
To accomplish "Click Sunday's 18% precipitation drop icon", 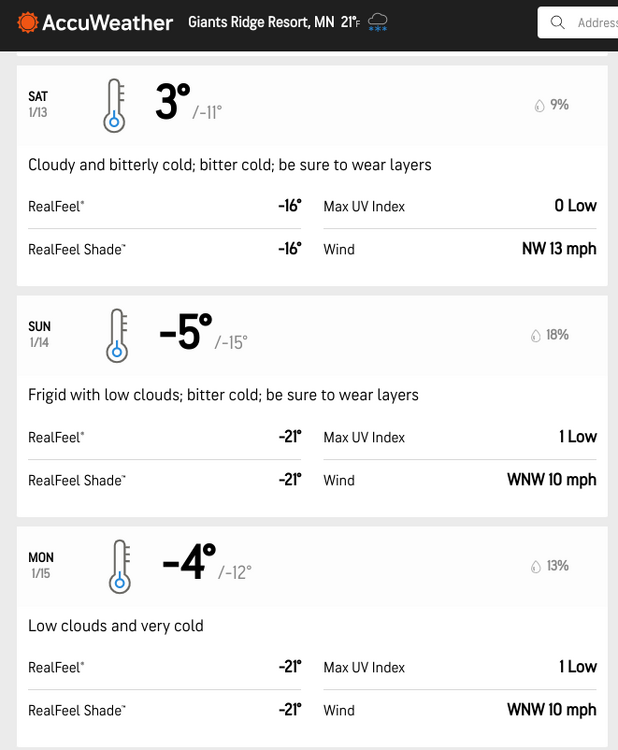I will click(x=535, y=335).
